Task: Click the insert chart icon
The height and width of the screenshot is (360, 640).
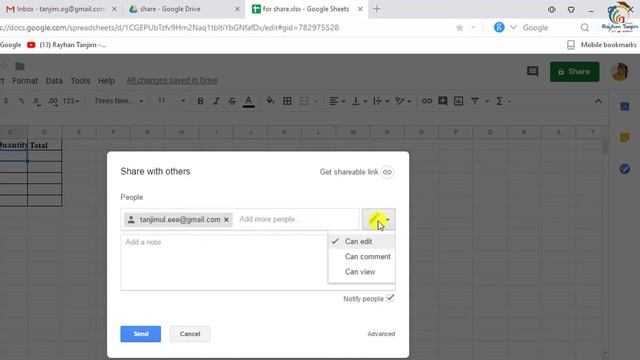Action: [458, 101]
